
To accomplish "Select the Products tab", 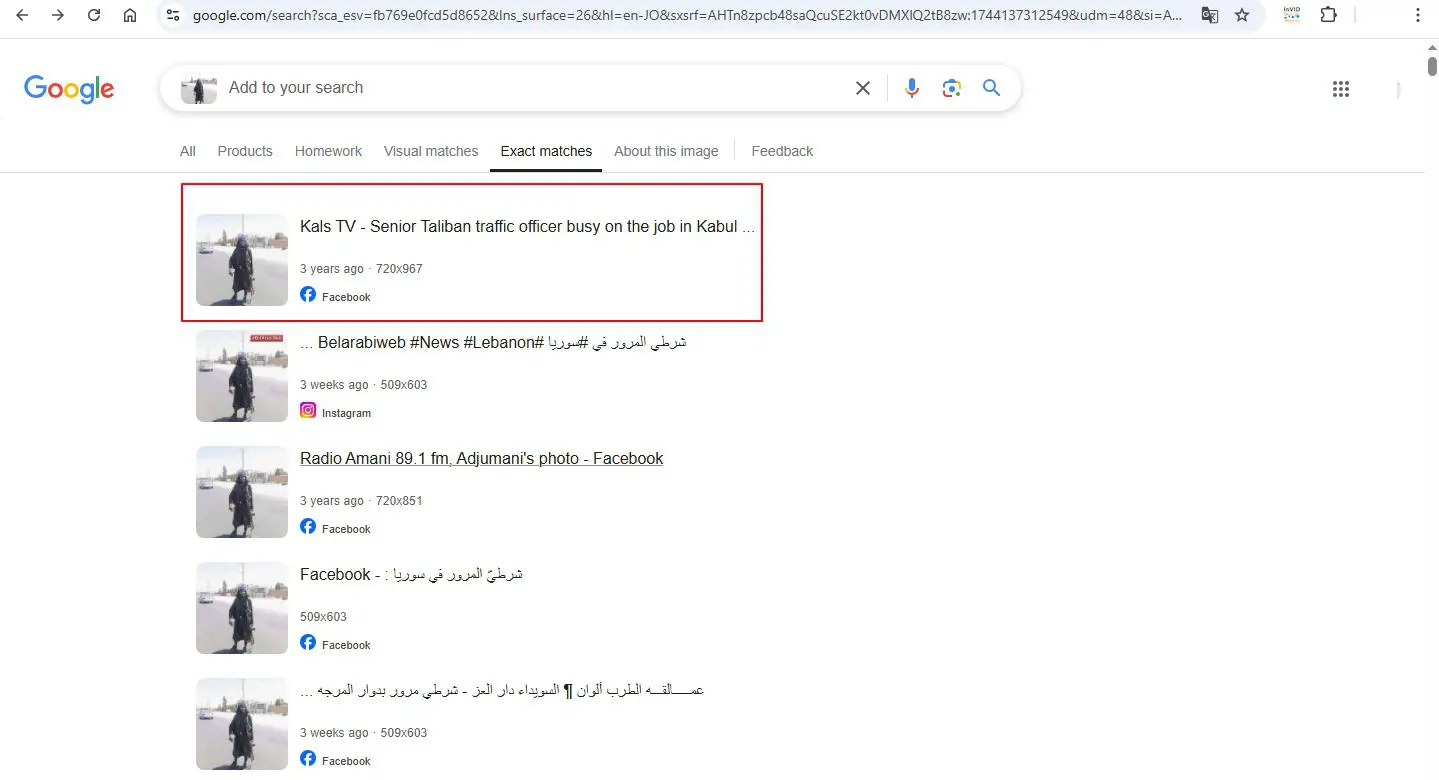I will [x=245, y=151].
